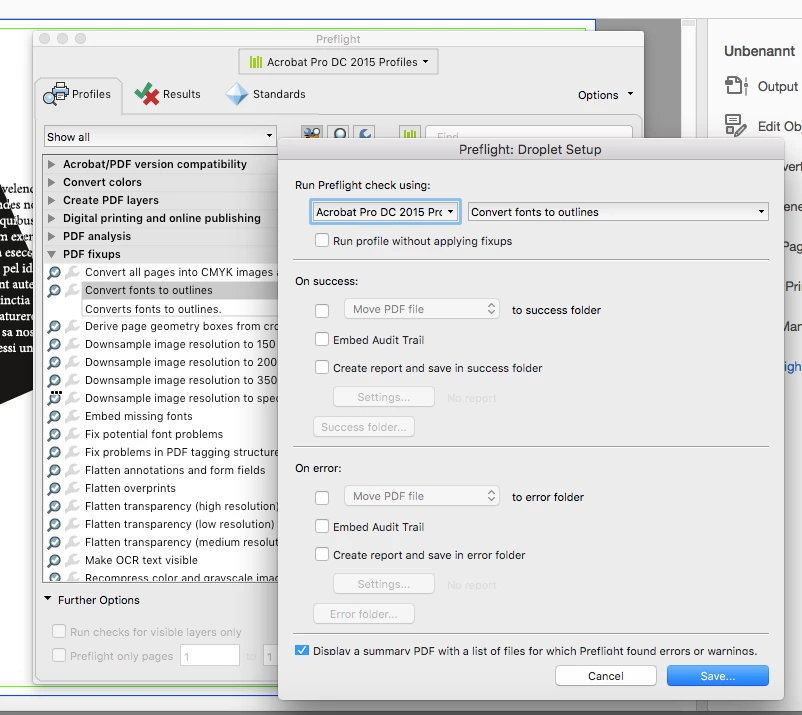Select Embed missing fonts in the list
Screen dimensions: 802x715
pyautogui.click(x=139, y=416)
